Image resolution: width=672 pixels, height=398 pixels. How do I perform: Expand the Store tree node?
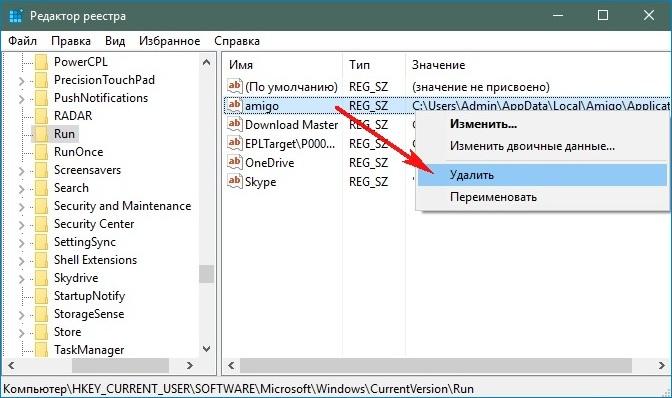point(21,333)
